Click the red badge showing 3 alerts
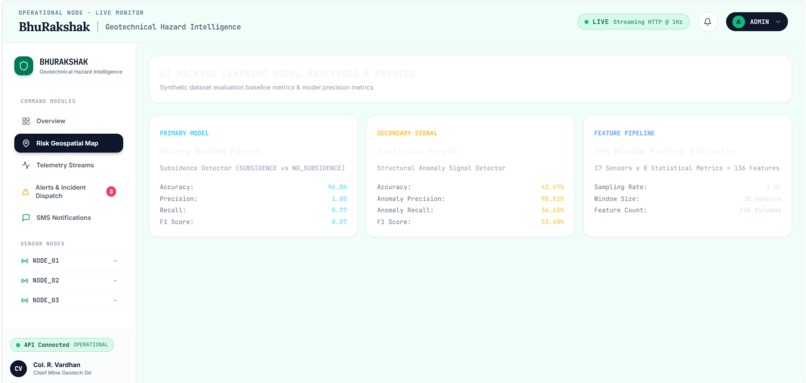The image size is (806, 383). click(111, 191)
